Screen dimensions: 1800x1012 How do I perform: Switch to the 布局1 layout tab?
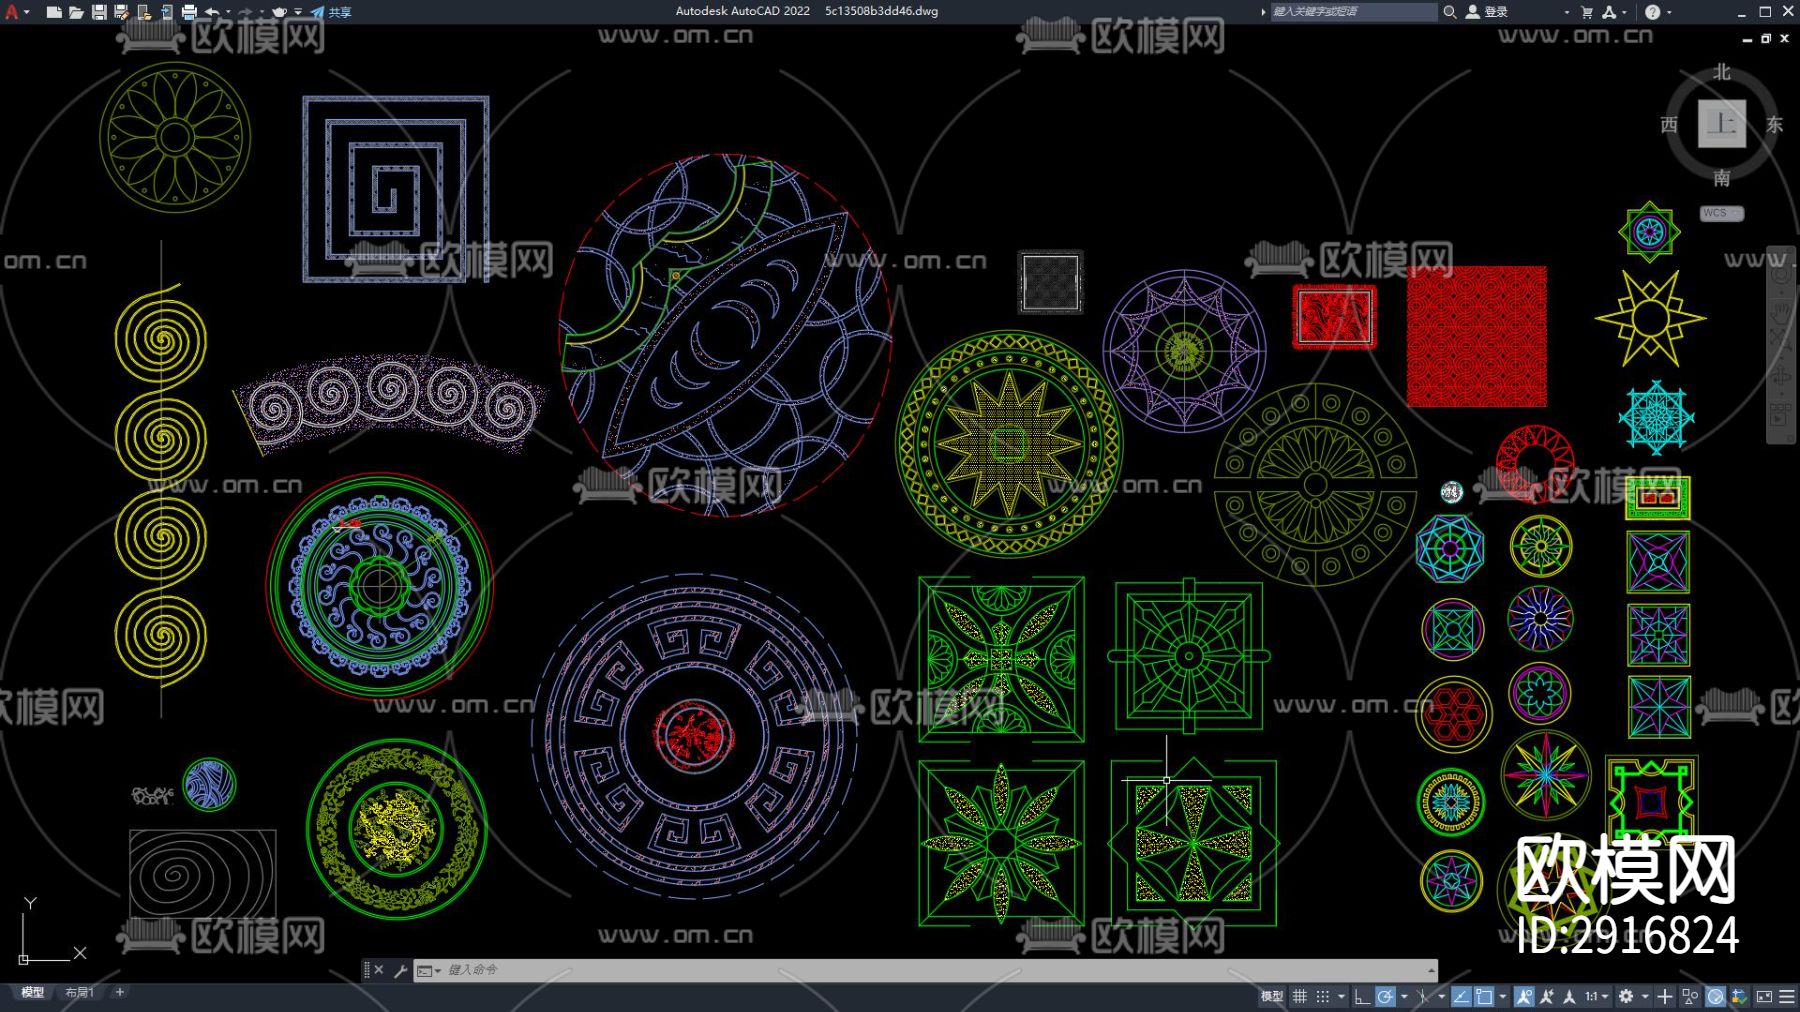[x=79, y=993]
